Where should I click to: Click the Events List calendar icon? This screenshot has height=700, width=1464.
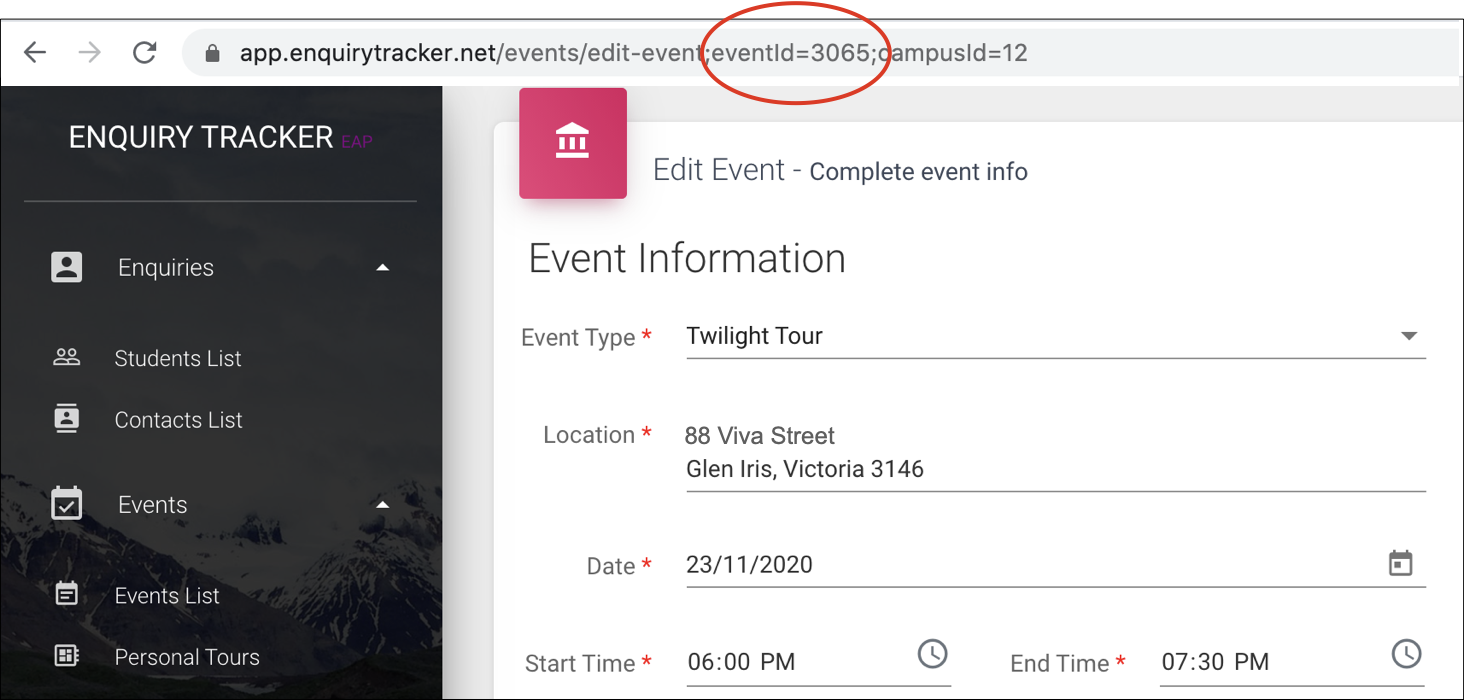[66, 594]
